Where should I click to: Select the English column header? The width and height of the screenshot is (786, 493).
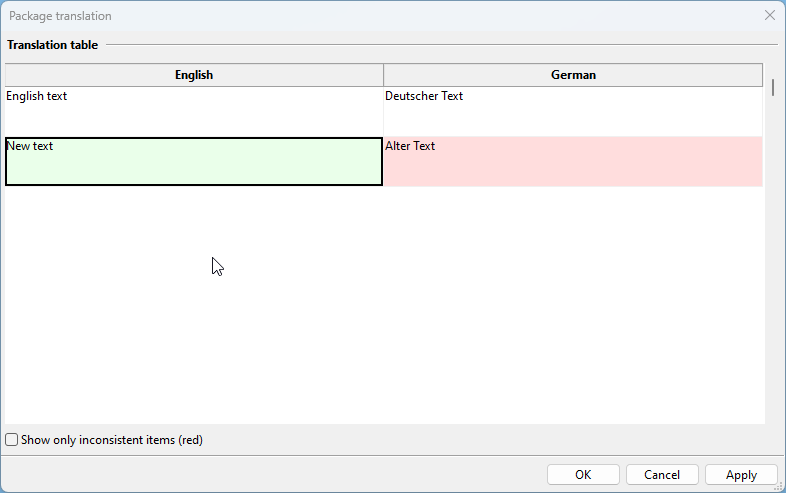click(194, 75)
